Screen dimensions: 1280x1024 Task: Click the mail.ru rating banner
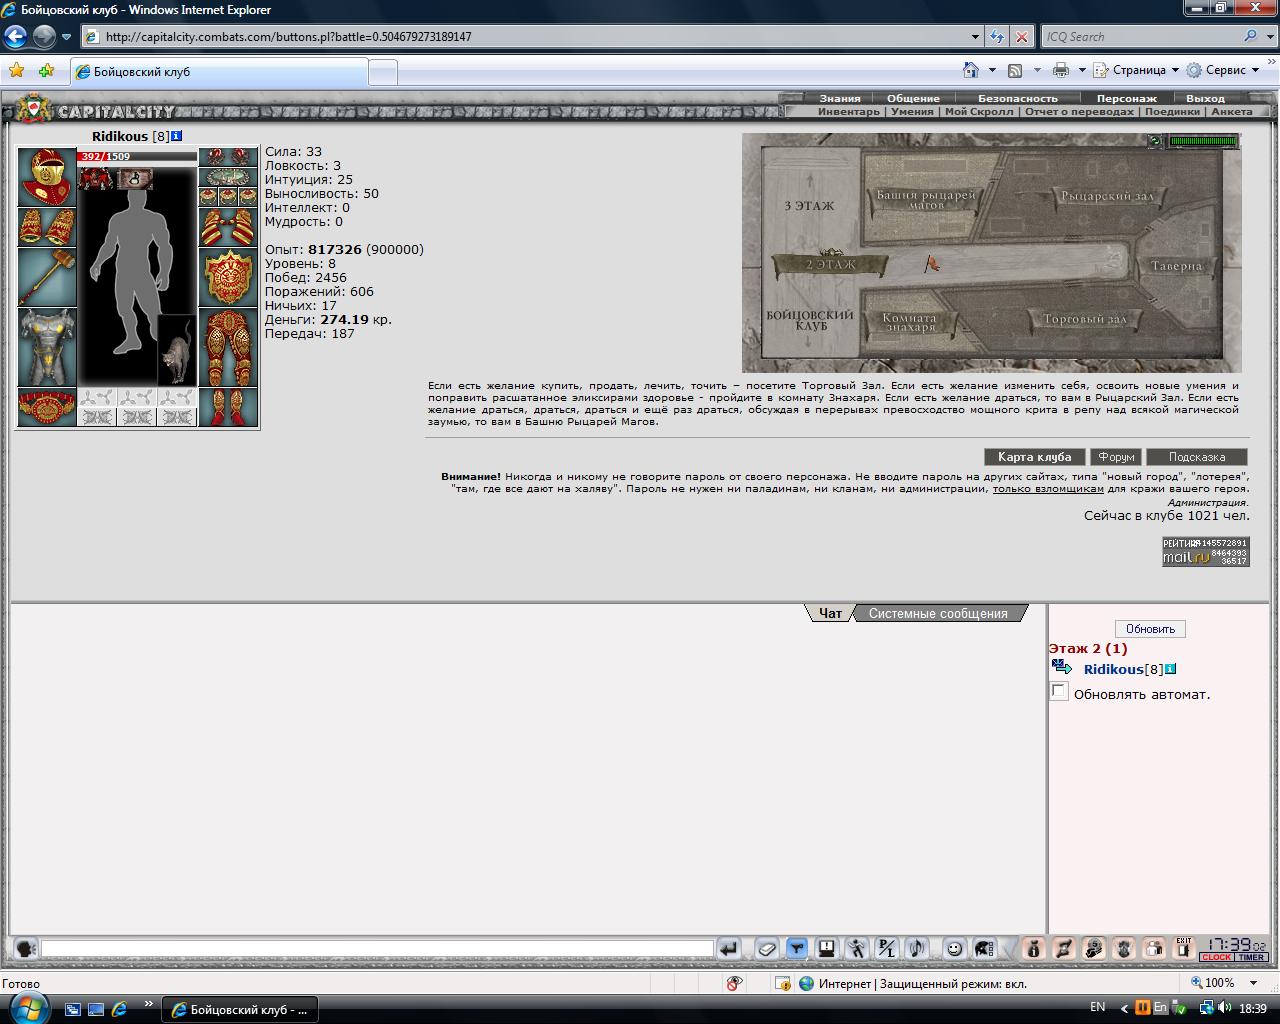1205,551
